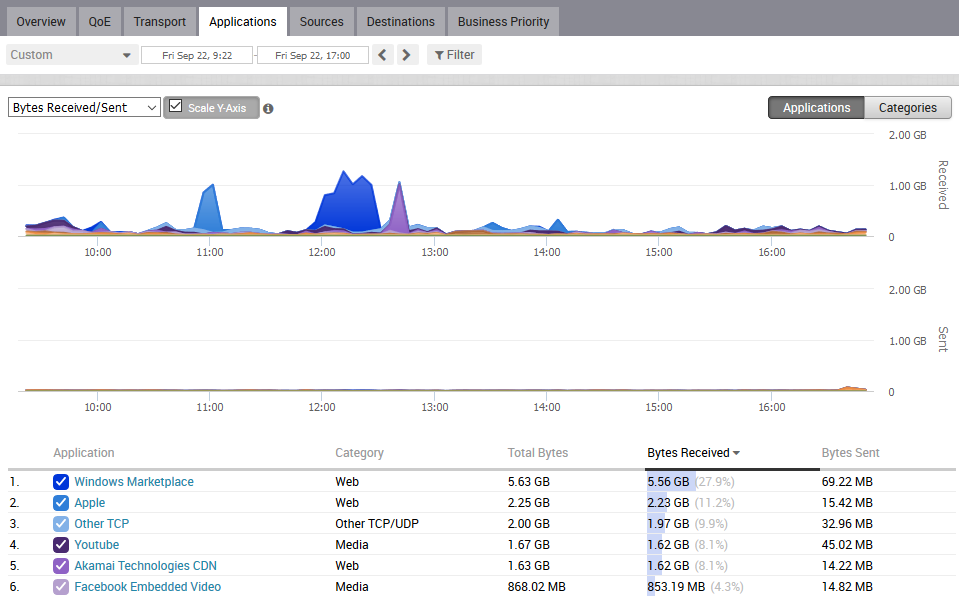
Task: Open the Filter options
Action: tap(454, 55)
